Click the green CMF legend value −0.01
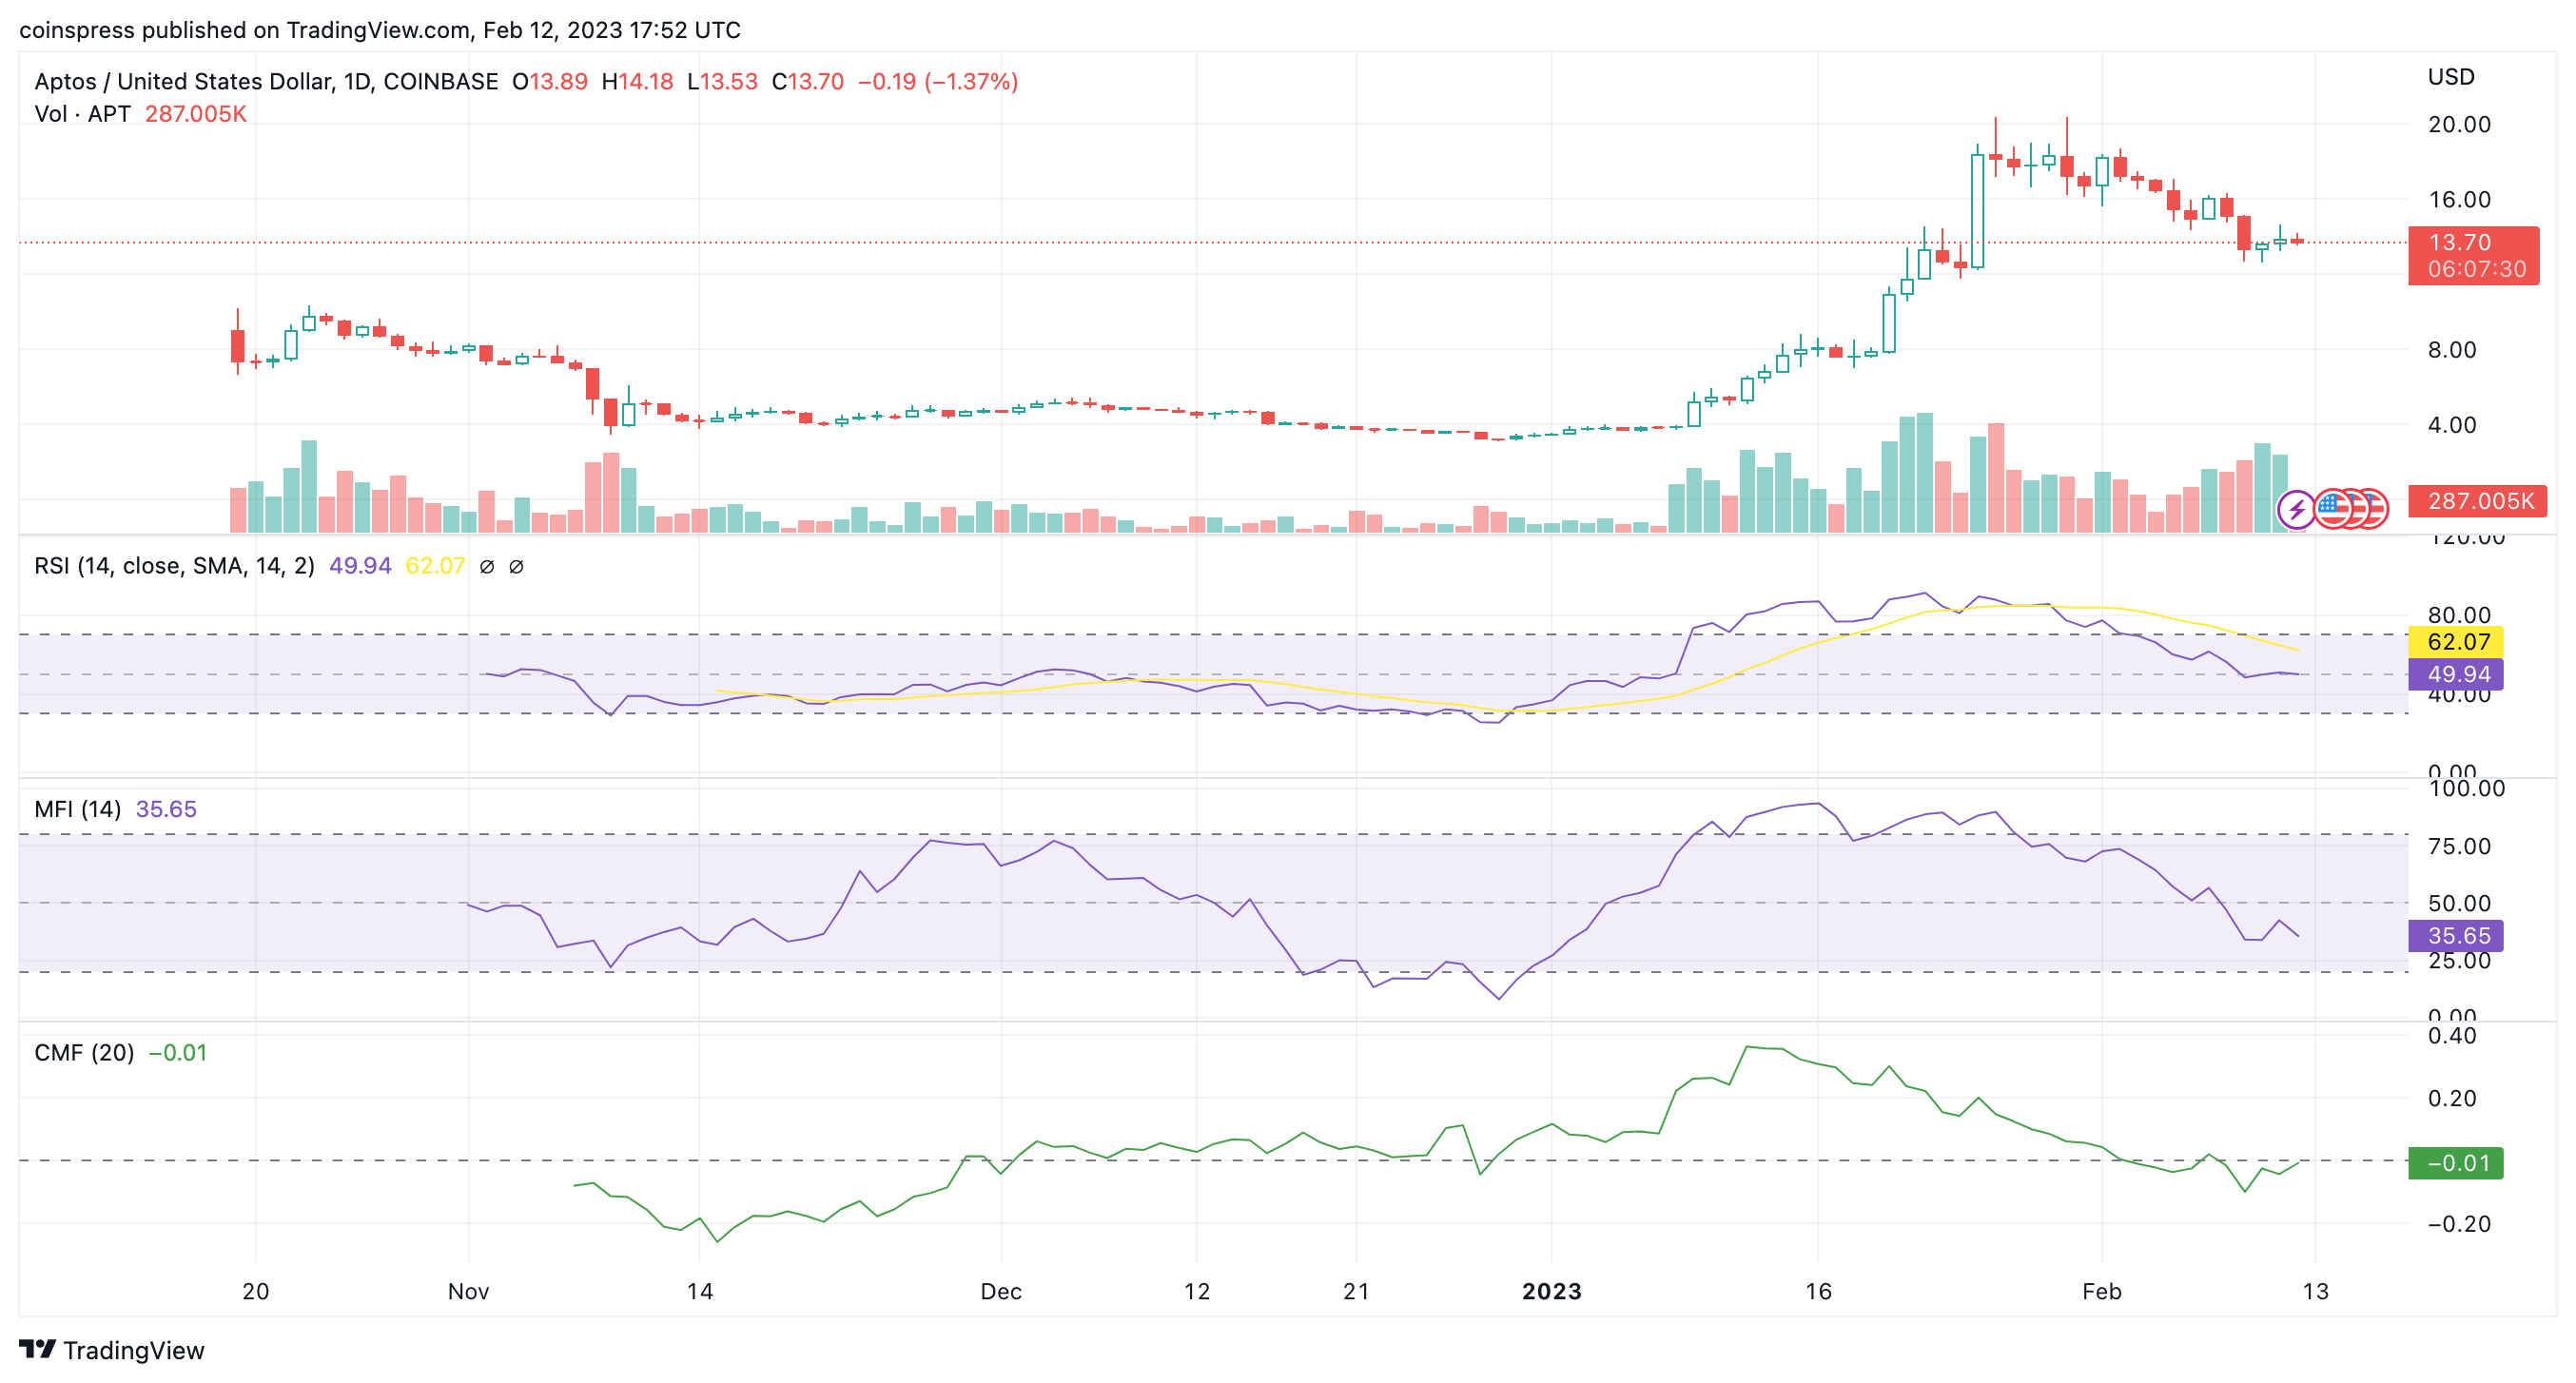The width and height of the screenshot is (2576, 1383). point(178,1053)
